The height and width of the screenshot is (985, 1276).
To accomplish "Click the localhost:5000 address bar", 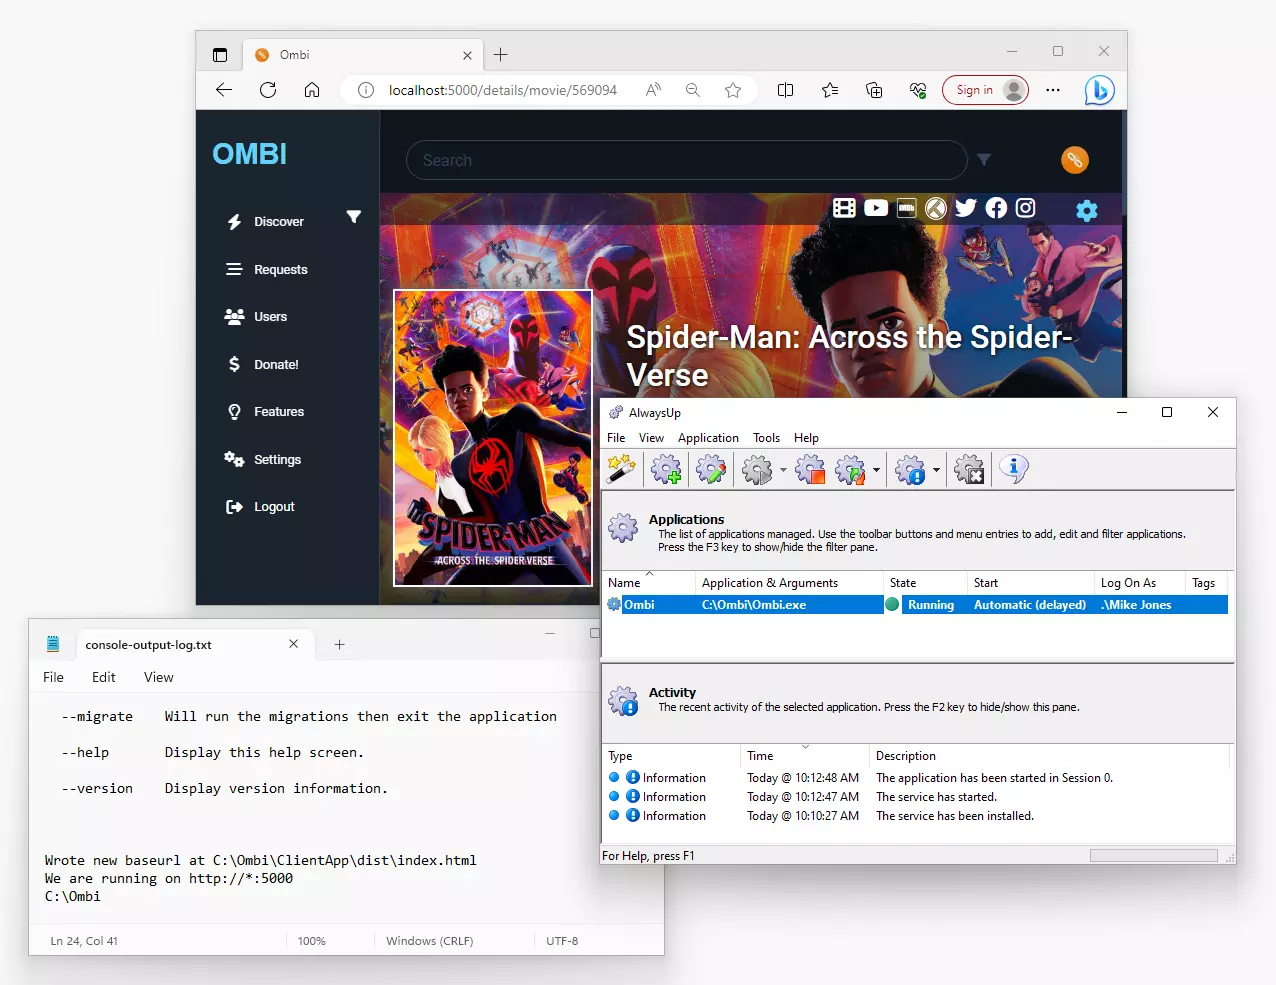I will [x=503, y=90].
